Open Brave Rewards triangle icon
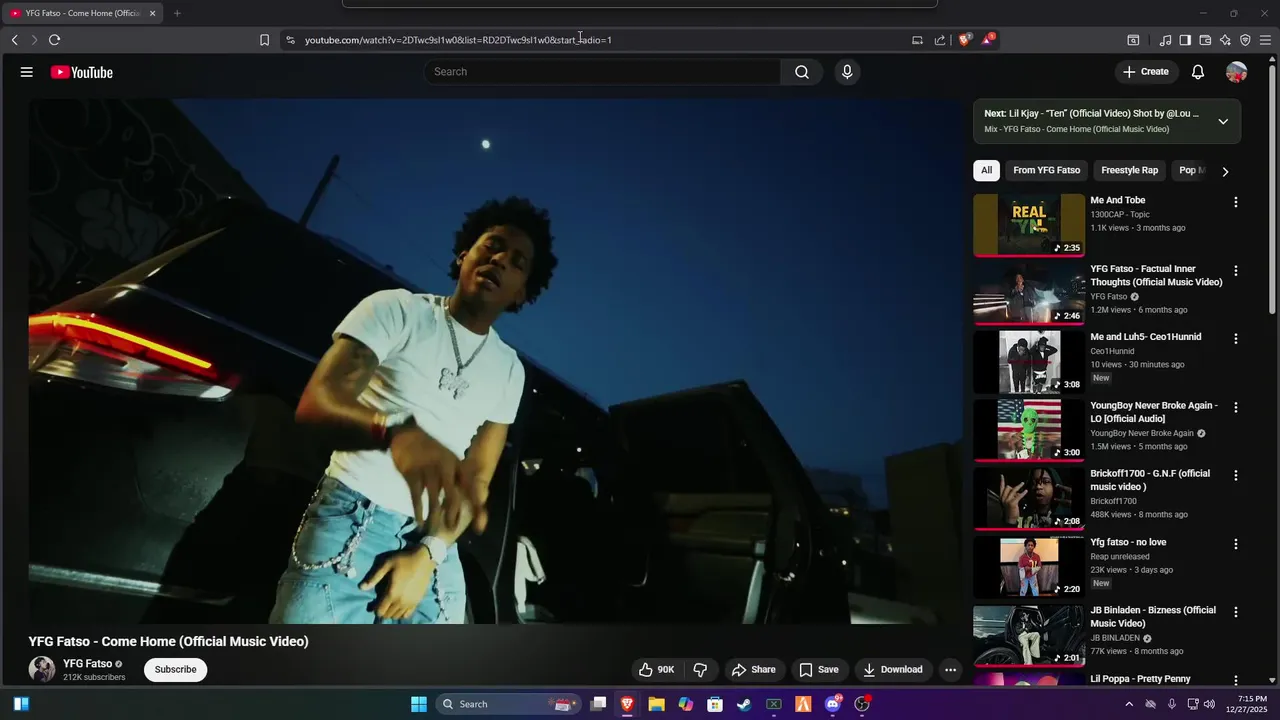Image resolution: width=1280 pixels, height=720 pixels. click(988, 40)
